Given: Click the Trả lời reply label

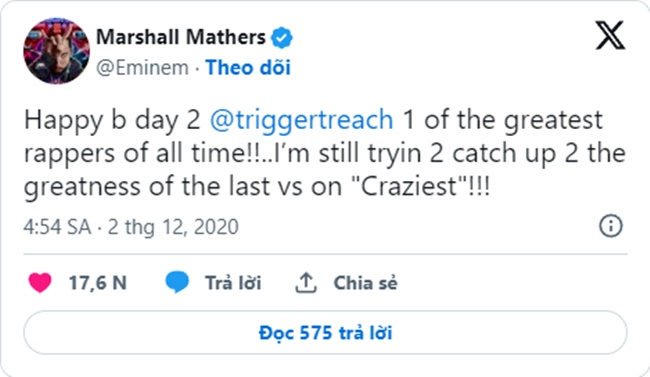Looking at the screenshot, I should coord(233,283).
